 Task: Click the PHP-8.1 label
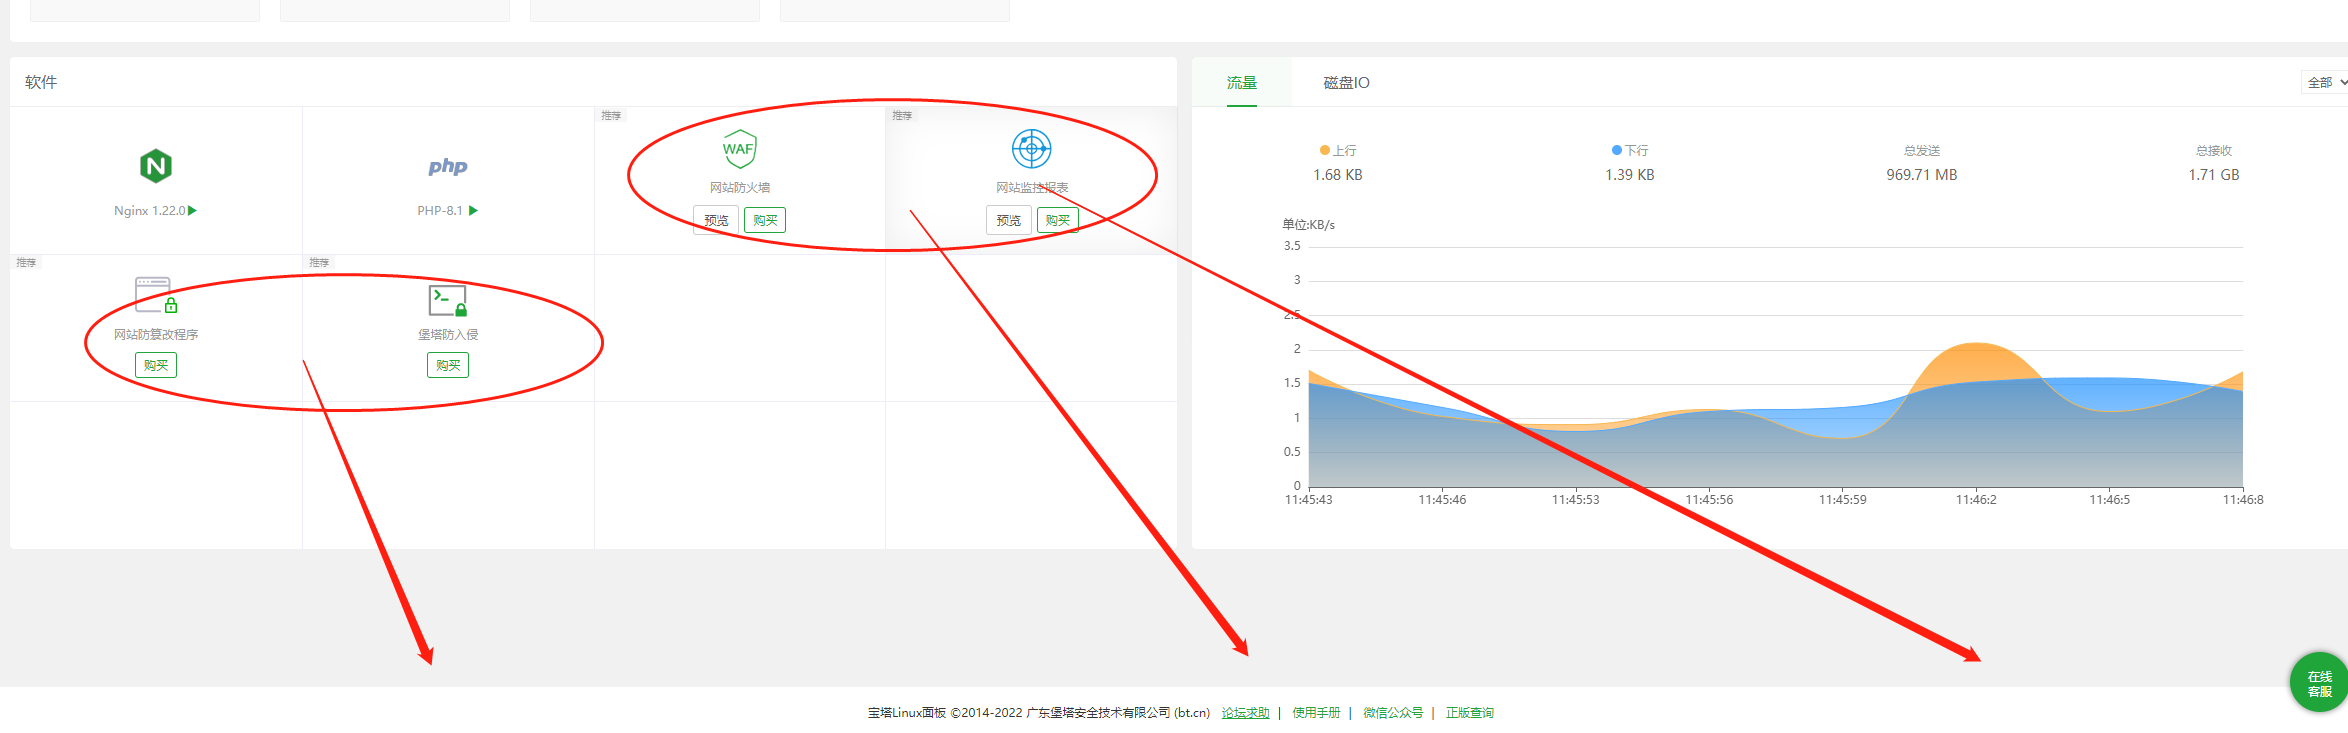click(x=440, y=211)
